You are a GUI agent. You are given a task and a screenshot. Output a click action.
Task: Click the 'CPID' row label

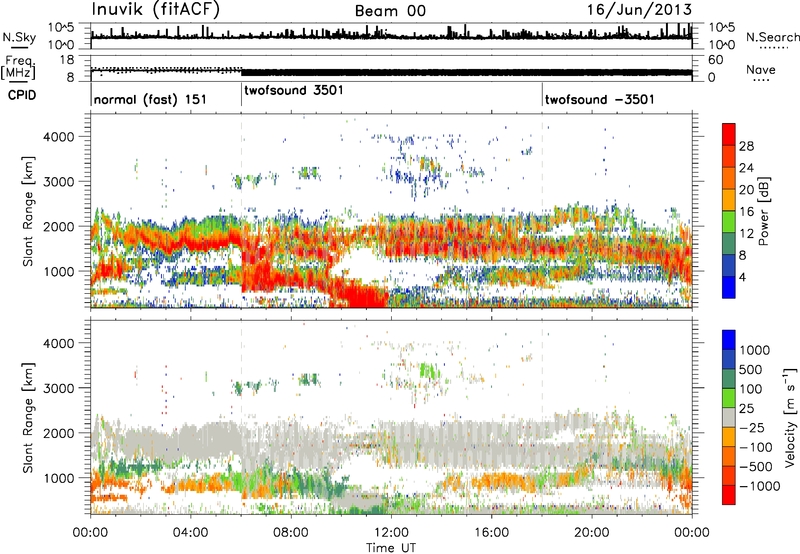pos(22,95)
